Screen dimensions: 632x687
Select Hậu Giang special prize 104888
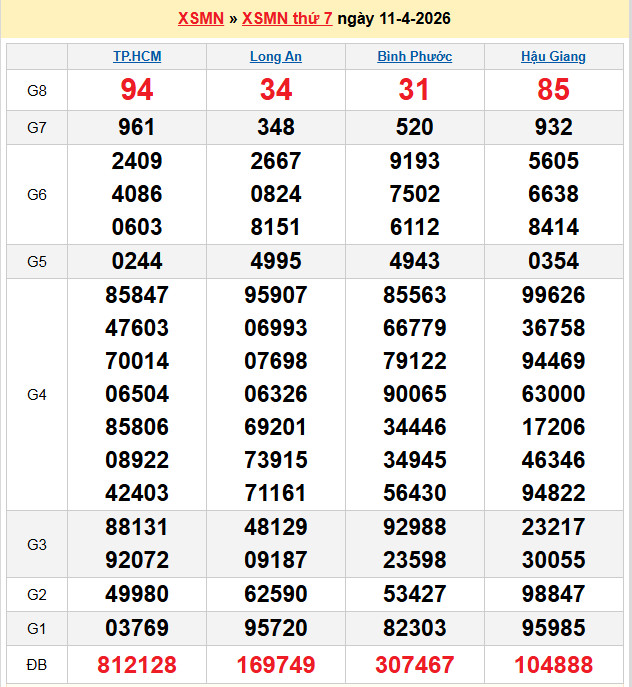point(553,665)
